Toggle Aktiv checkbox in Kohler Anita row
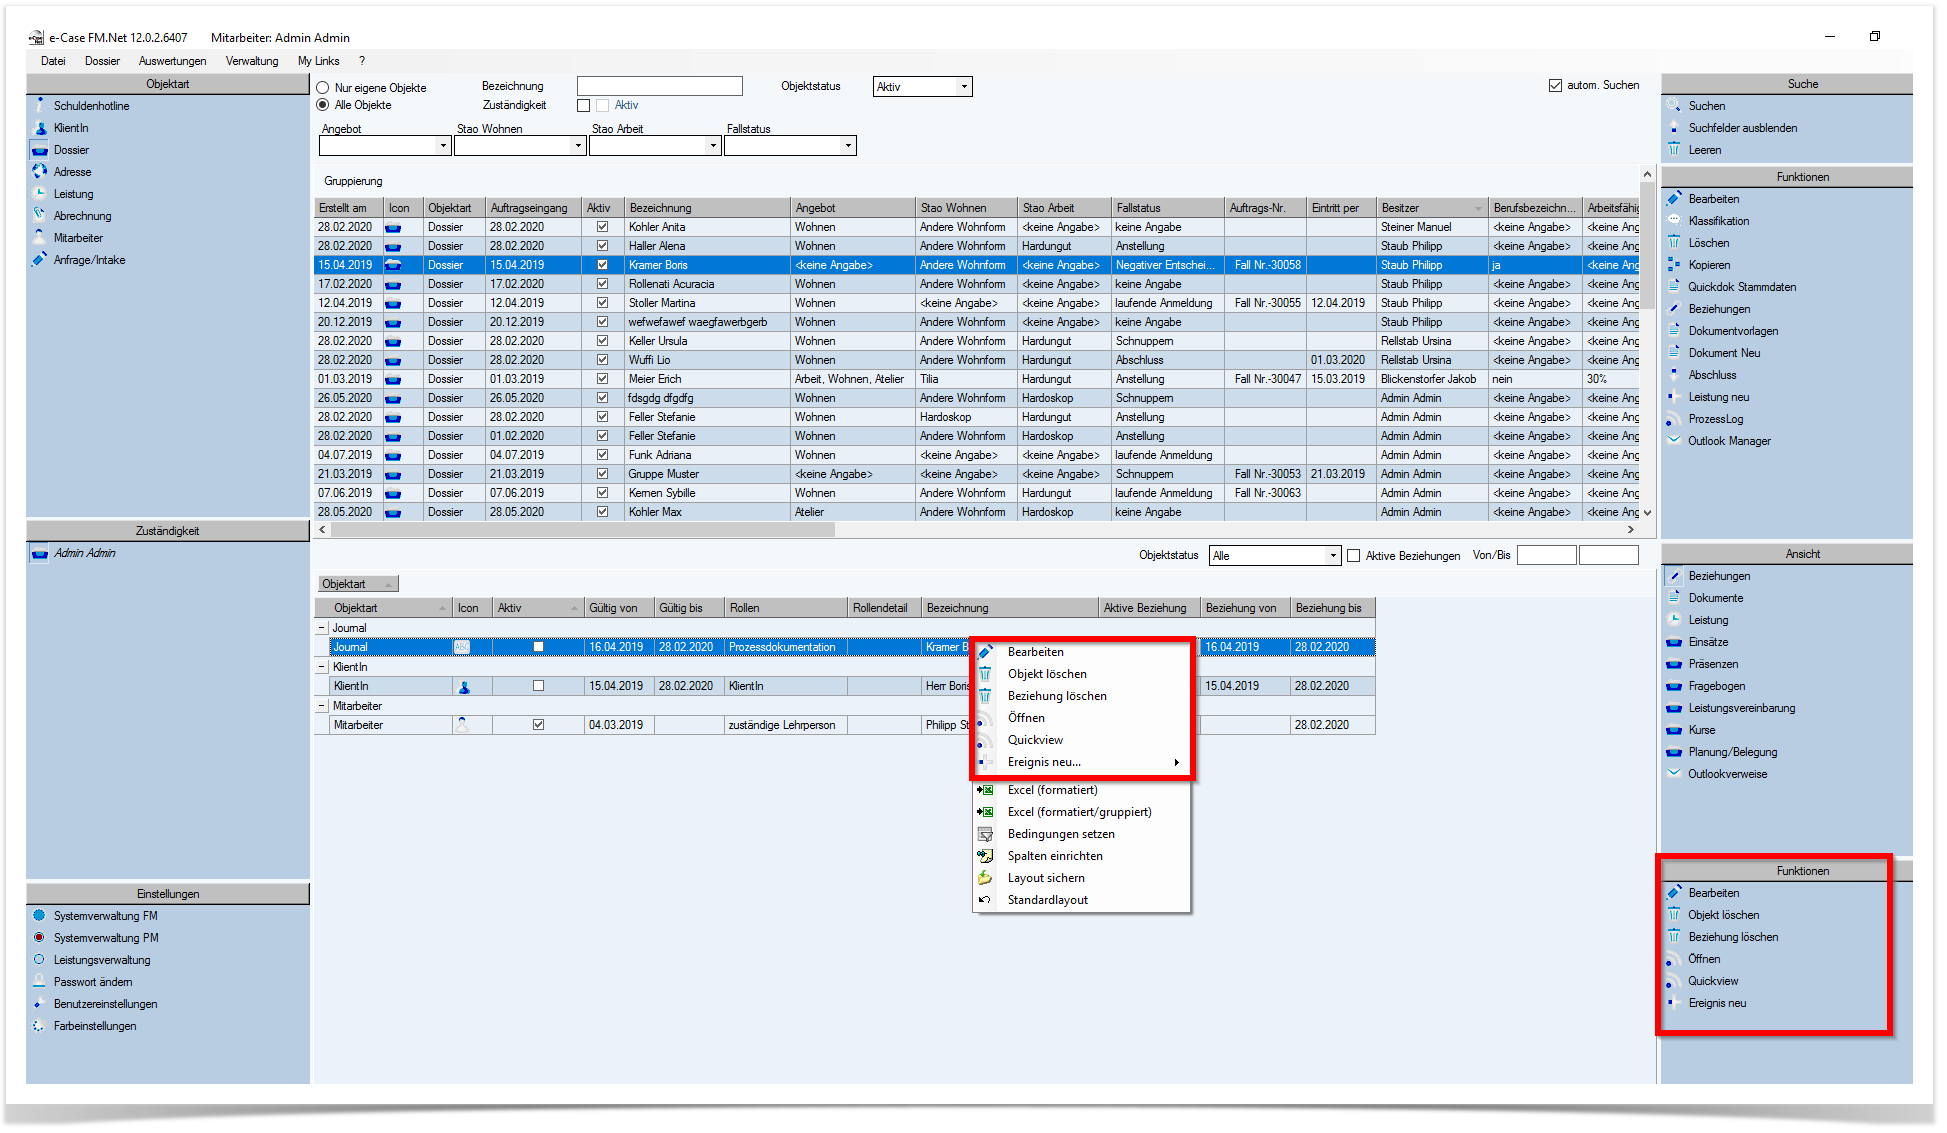 603,227
